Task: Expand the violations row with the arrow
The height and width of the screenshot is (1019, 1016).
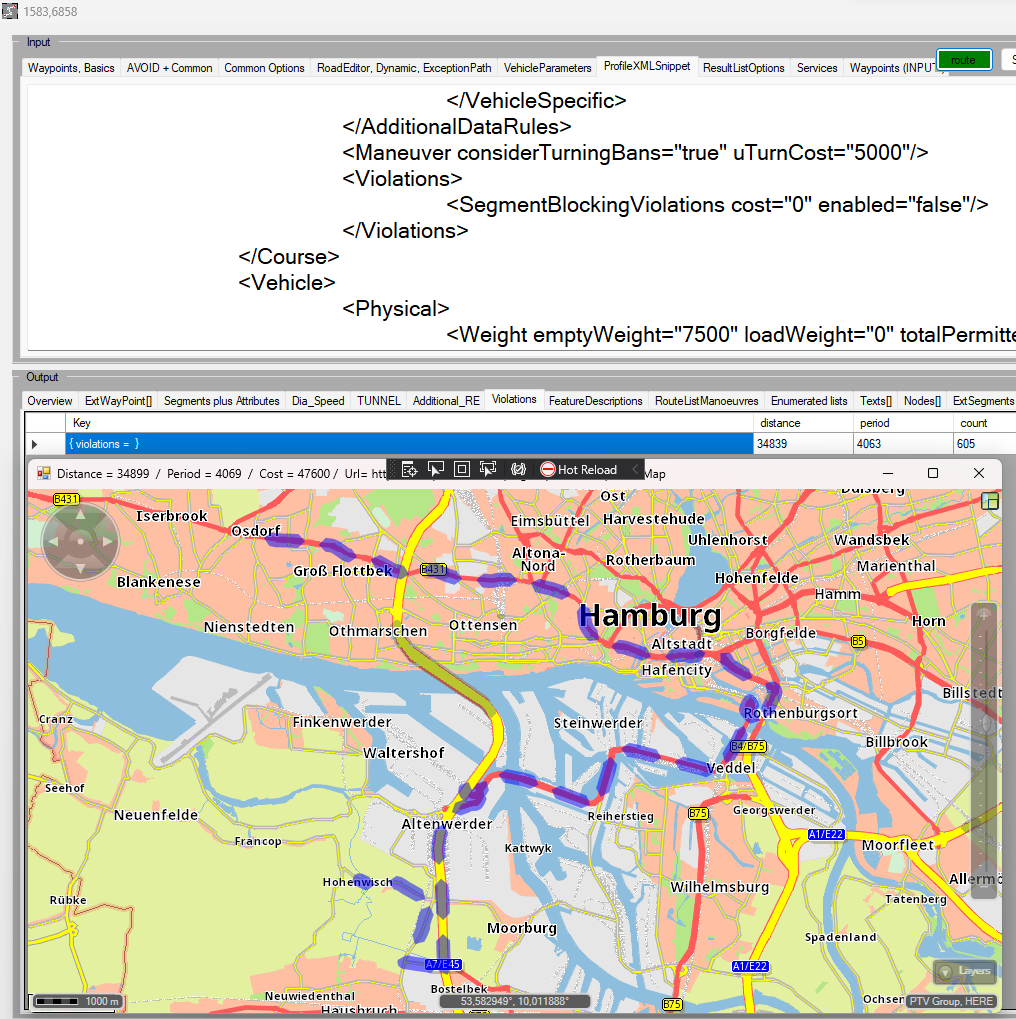Action: pos(35,444)
